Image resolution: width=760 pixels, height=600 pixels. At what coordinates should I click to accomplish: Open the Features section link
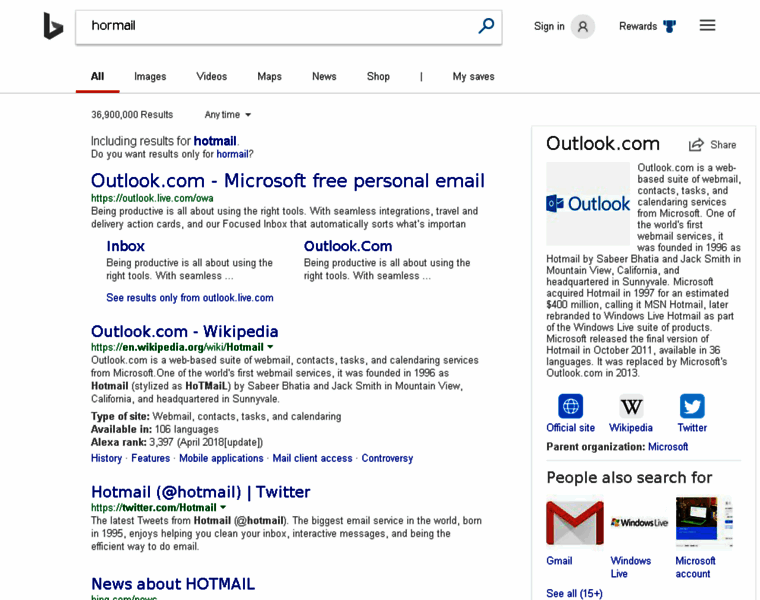click(x=150, y=458)
